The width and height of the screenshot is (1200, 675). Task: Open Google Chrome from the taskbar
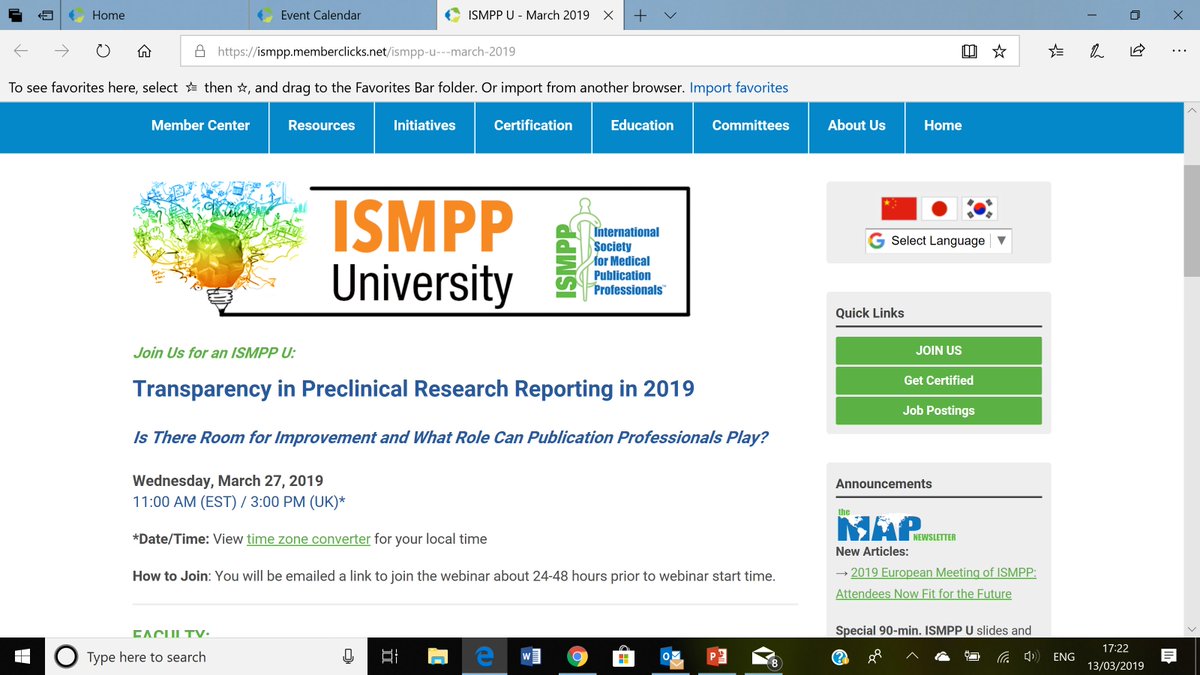[577, 657]
